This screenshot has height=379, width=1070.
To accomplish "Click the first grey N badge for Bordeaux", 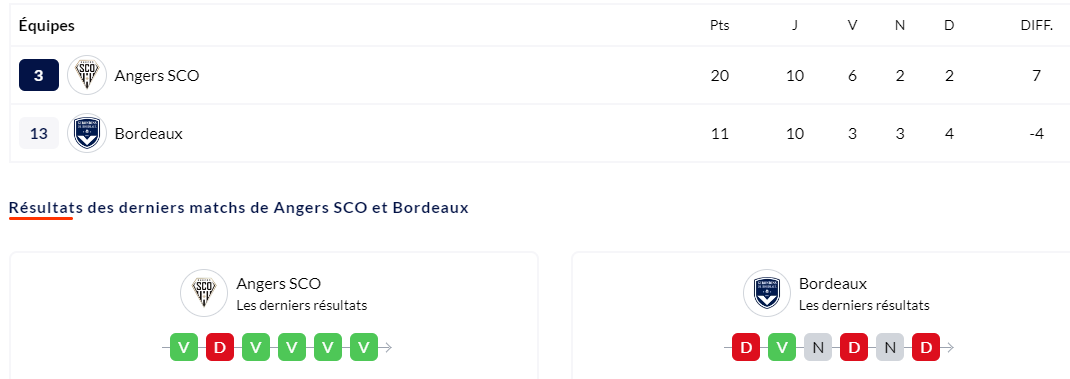I will click(x=818, y=348).
